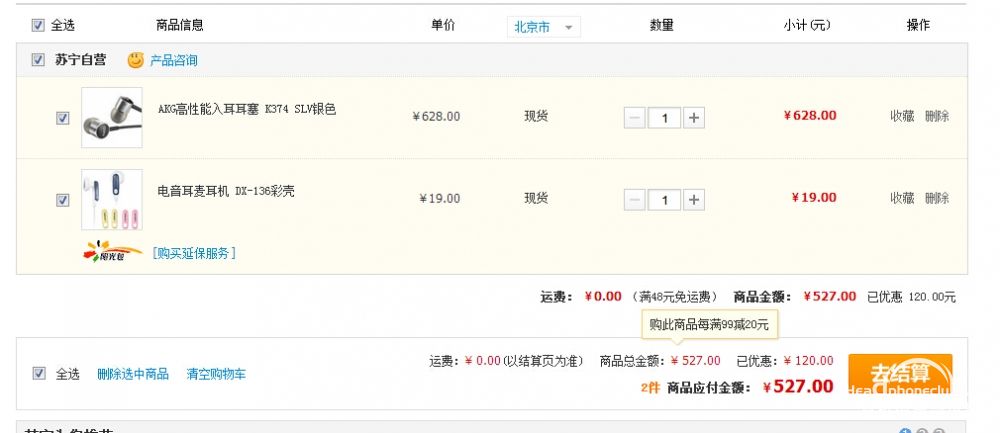The height and width of the screenshot is (433, 1000).
Task: Click the 商品信息 column header
Action: click(x=180, y=26)
